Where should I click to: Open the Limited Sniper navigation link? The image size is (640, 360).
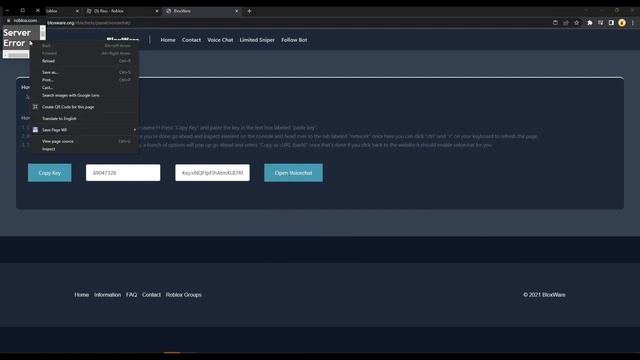point(257,40)
